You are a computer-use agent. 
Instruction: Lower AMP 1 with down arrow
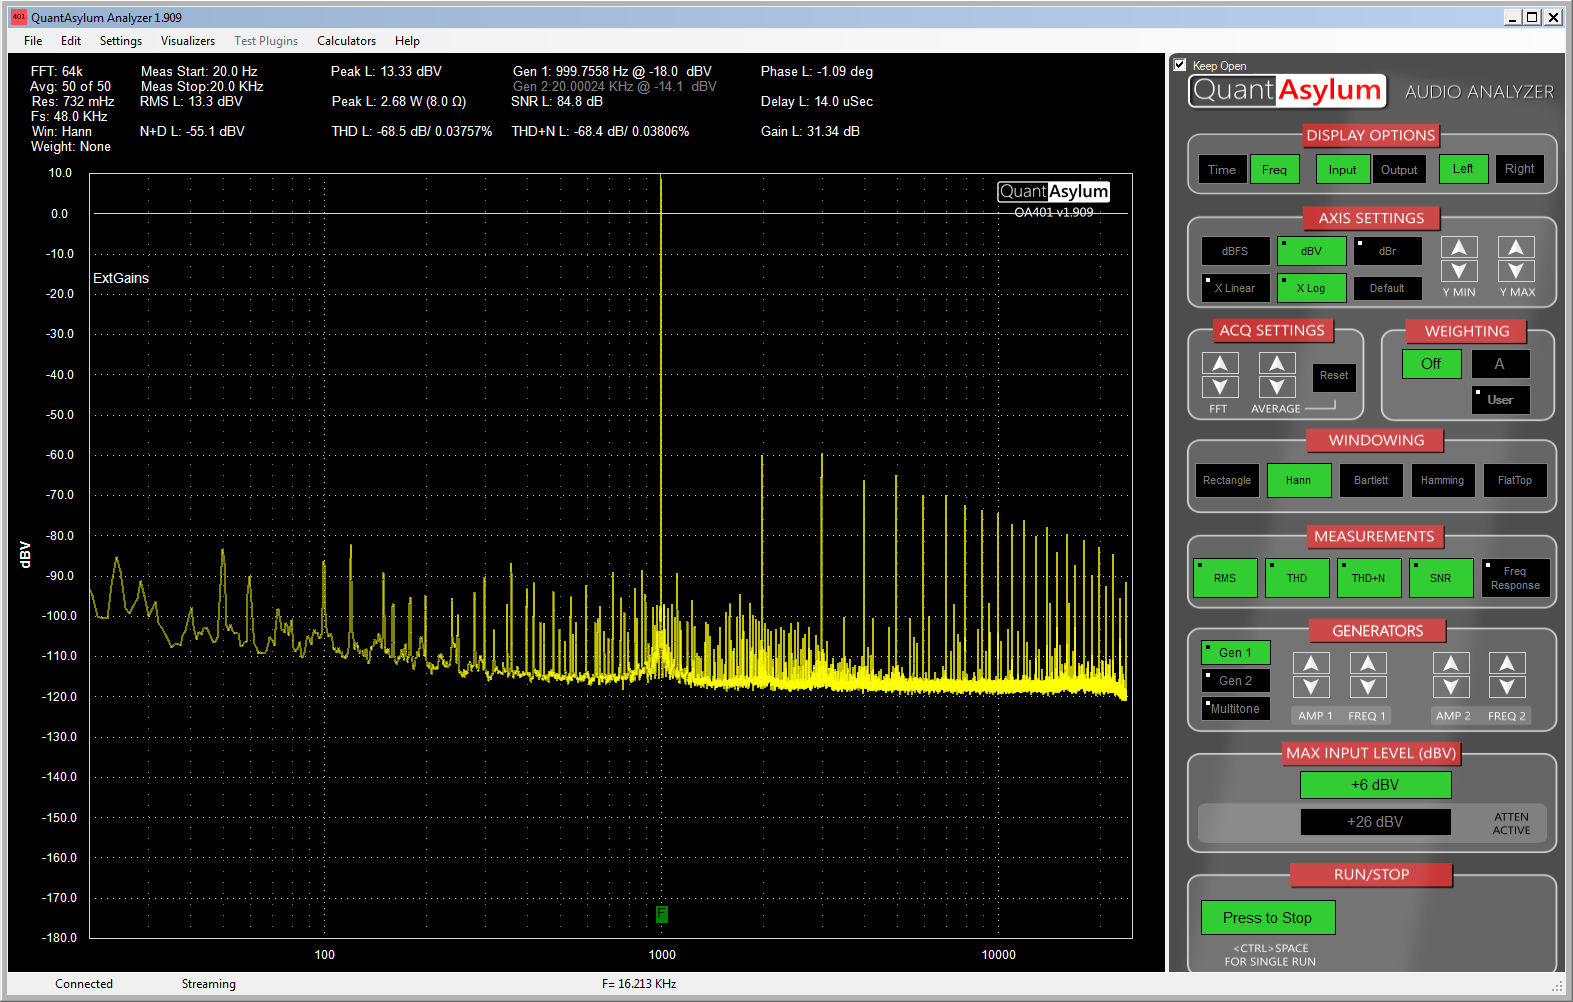[1311, 687]
